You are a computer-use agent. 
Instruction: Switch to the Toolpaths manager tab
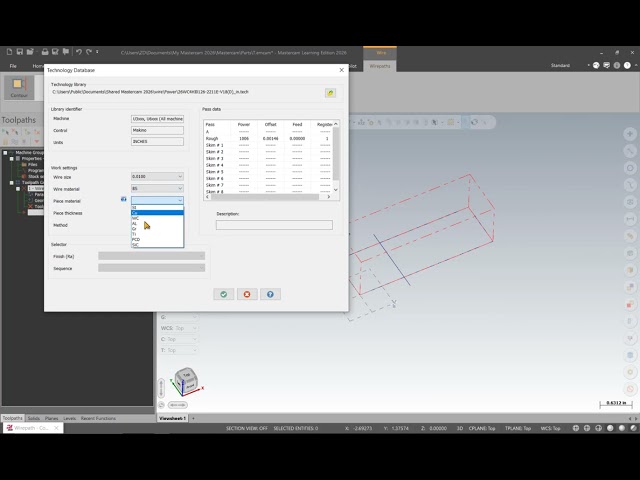coord(13,418)
